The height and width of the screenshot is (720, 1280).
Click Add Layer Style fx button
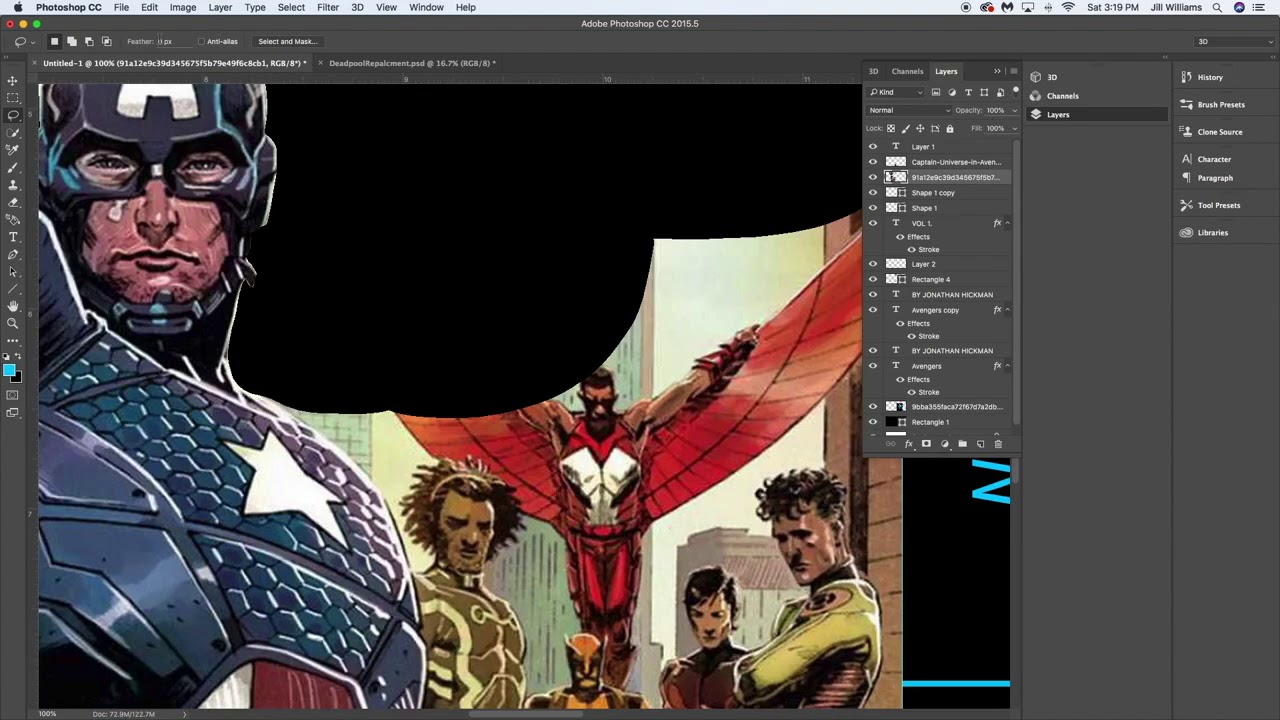tap(908, 444)
